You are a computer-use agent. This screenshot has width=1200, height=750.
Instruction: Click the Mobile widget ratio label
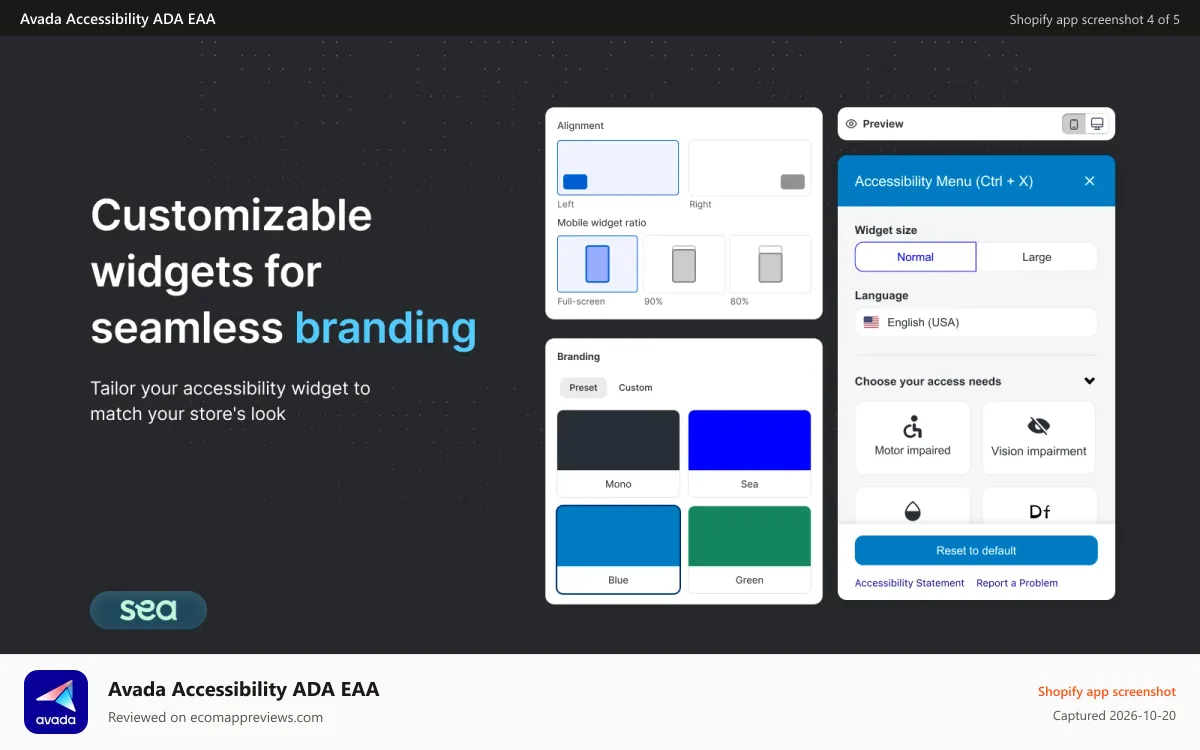pyautogui.click(x=602, y=223)
